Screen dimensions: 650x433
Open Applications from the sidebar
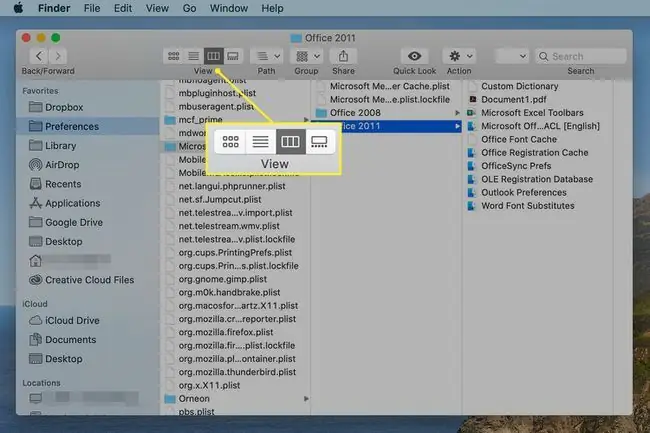88,203
